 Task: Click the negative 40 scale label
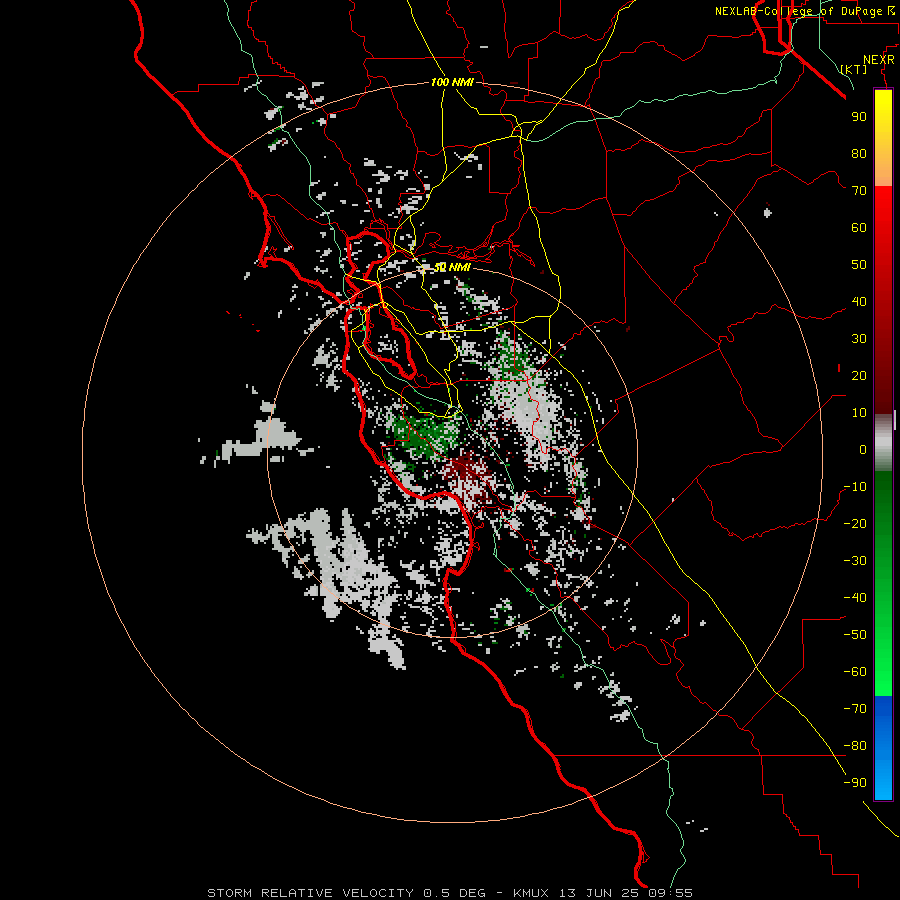pyautogui.click(x=855, y=598)
